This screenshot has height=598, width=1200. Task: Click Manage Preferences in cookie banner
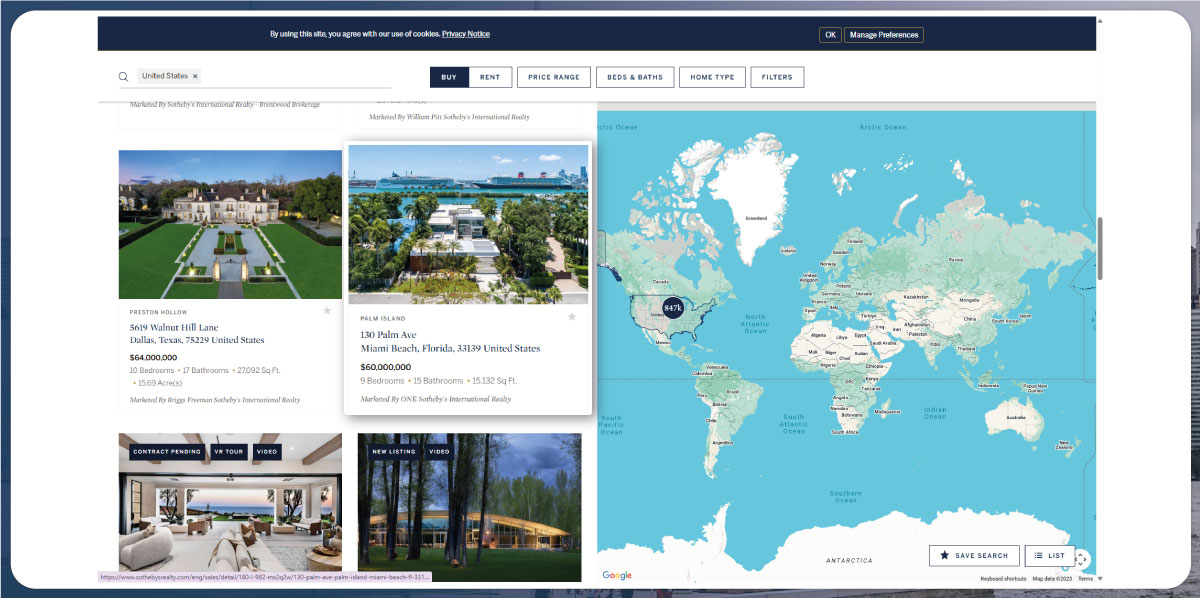[x=884, y=35]
